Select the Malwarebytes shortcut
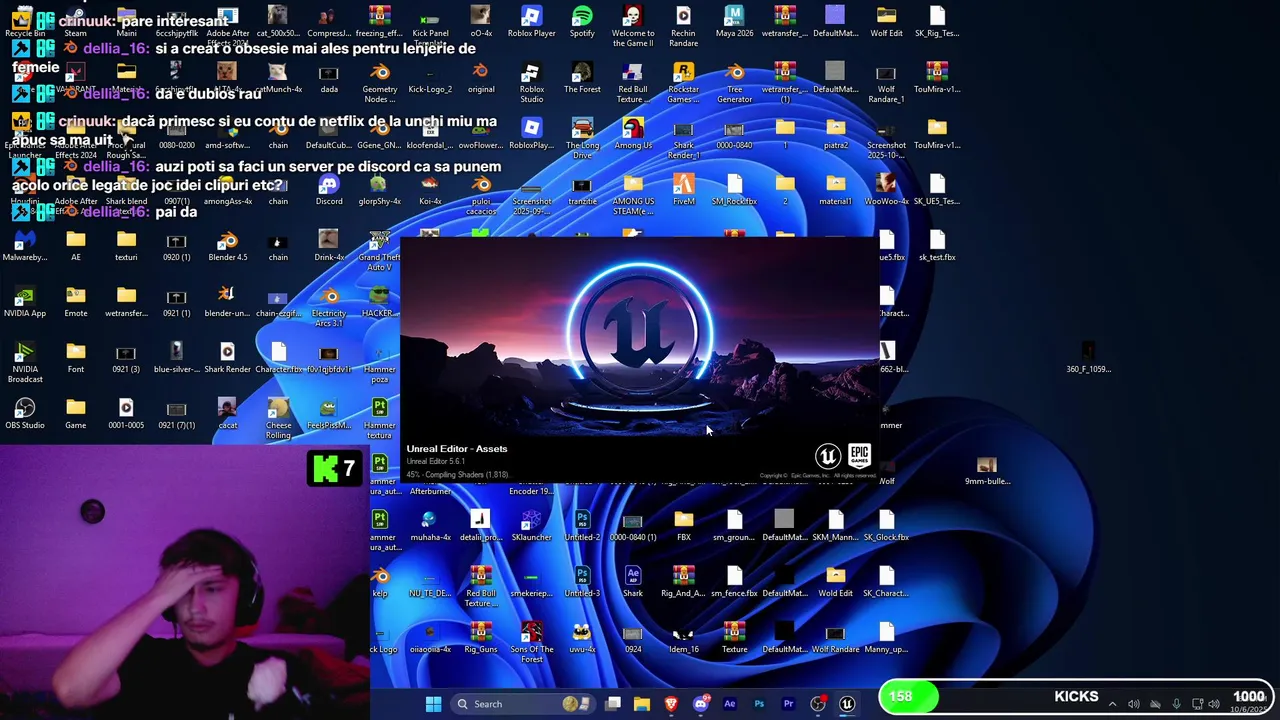The image size is (1280, 720). pyautogui.click(x=25, y=246)
